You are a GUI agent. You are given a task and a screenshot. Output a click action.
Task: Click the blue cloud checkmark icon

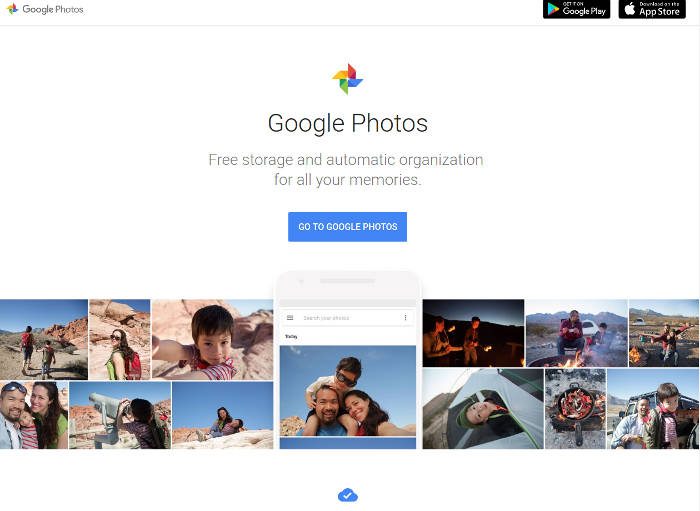click(347, 495)
